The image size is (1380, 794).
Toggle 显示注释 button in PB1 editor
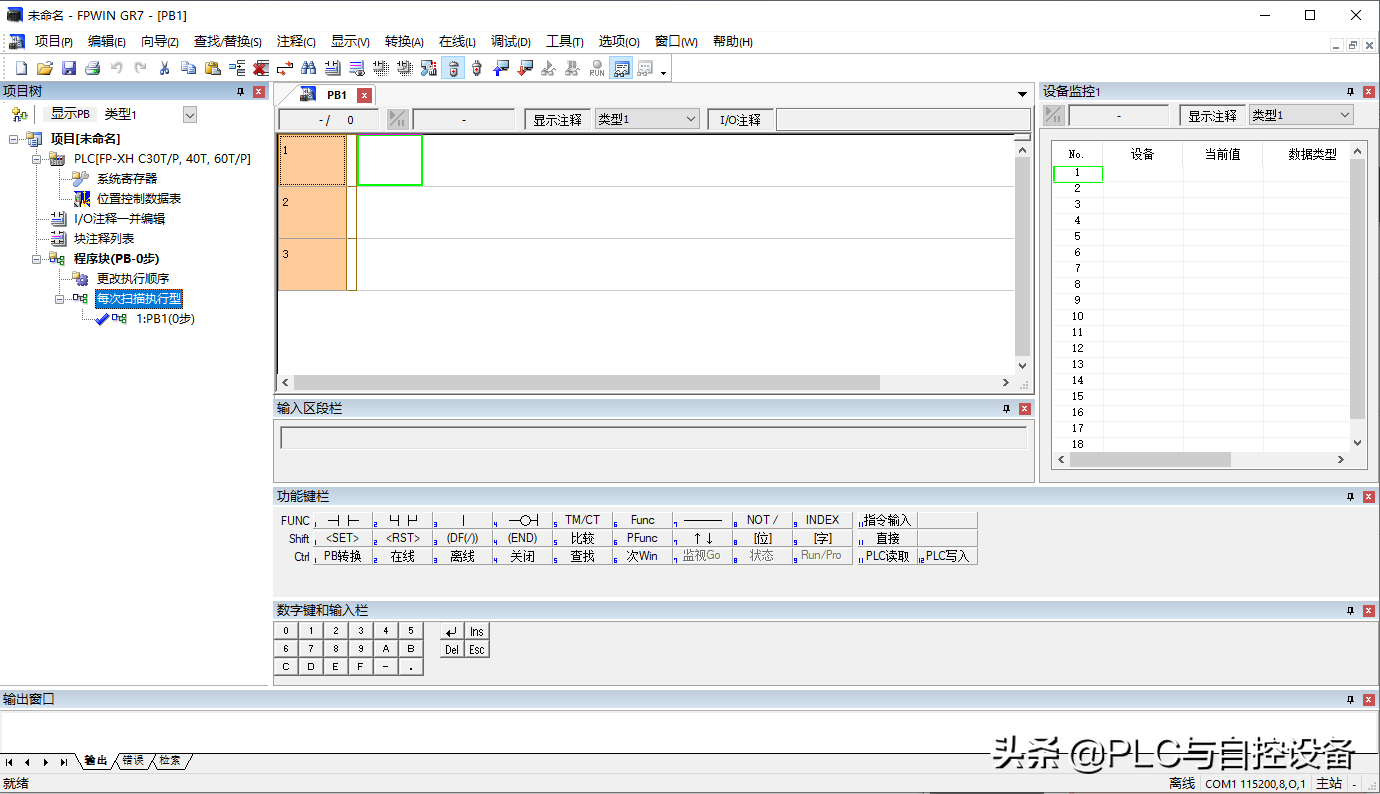[557, 120]
